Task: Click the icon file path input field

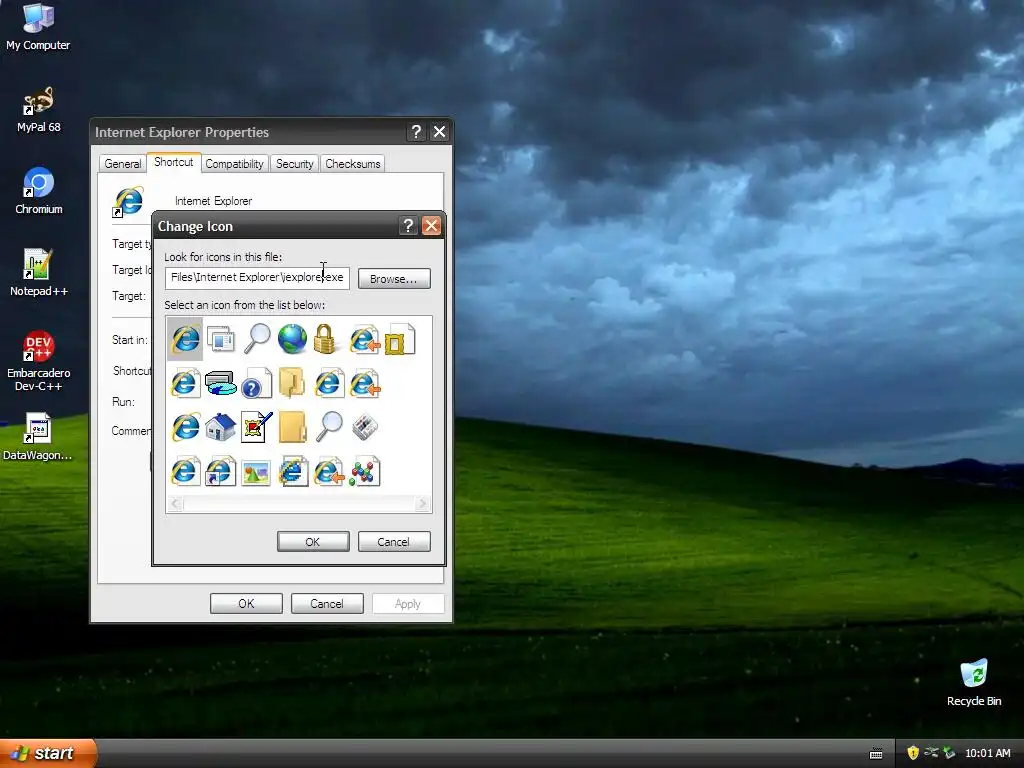Action: click(257, 278)
